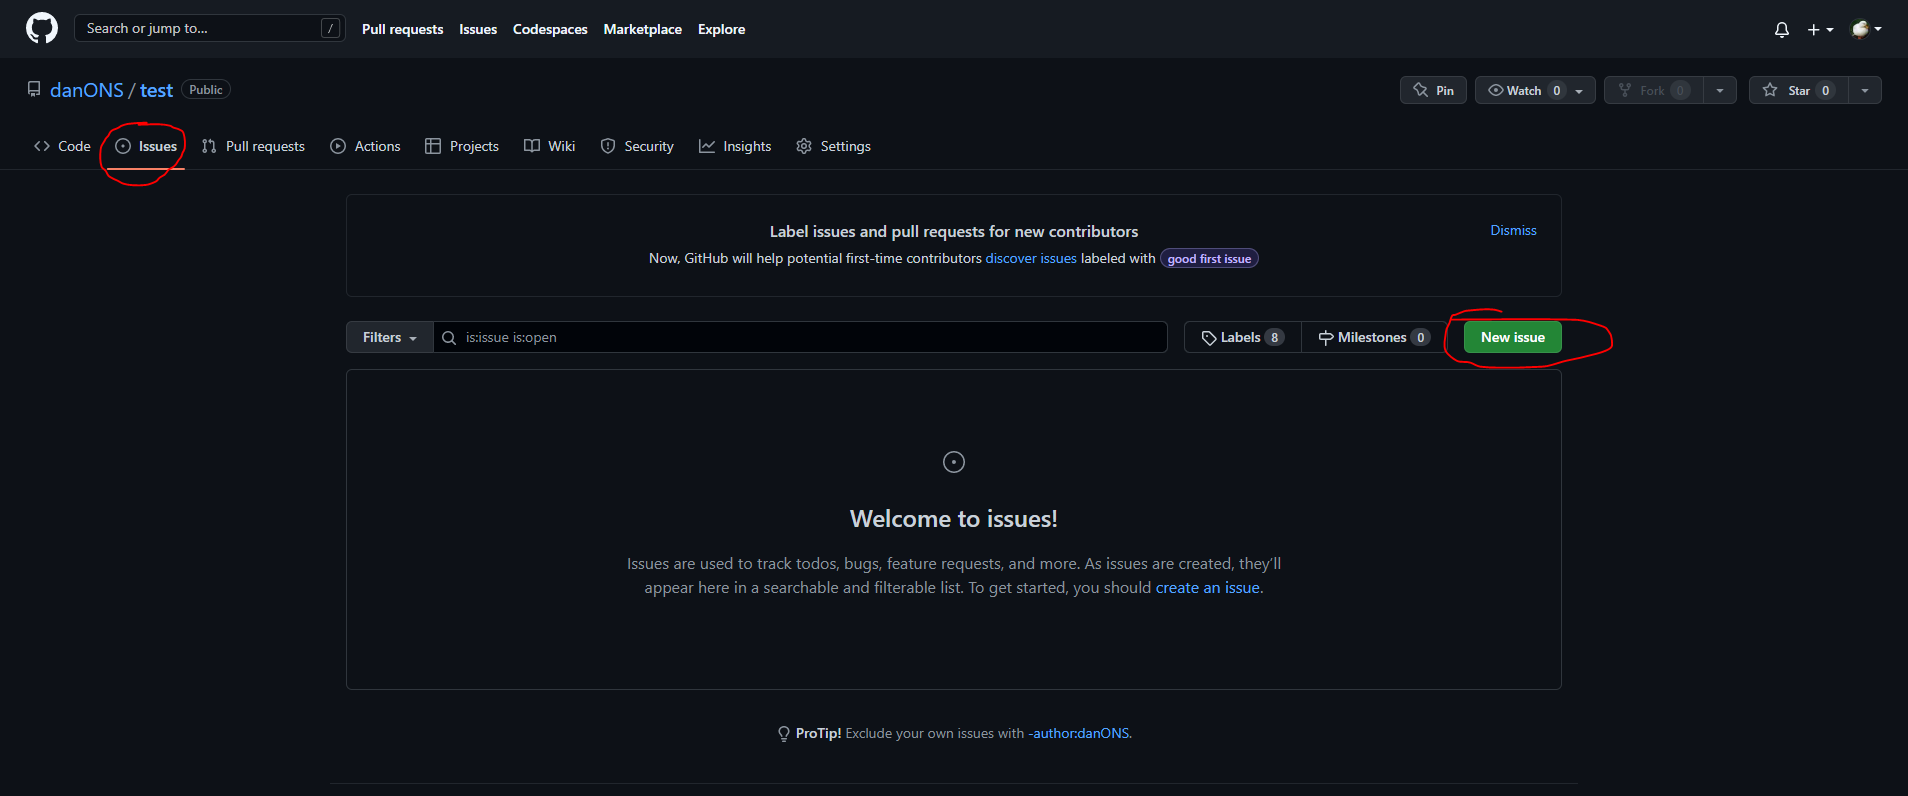Open Issues in top navigation bar
The image size is (1908, 796).
click(478, 29)
